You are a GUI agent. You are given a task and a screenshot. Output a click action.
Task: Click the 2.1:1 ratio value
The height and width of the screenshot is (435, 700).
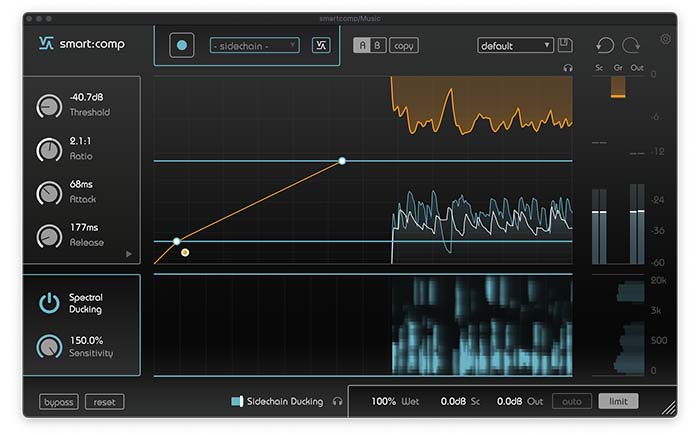[x=80, y=141]
